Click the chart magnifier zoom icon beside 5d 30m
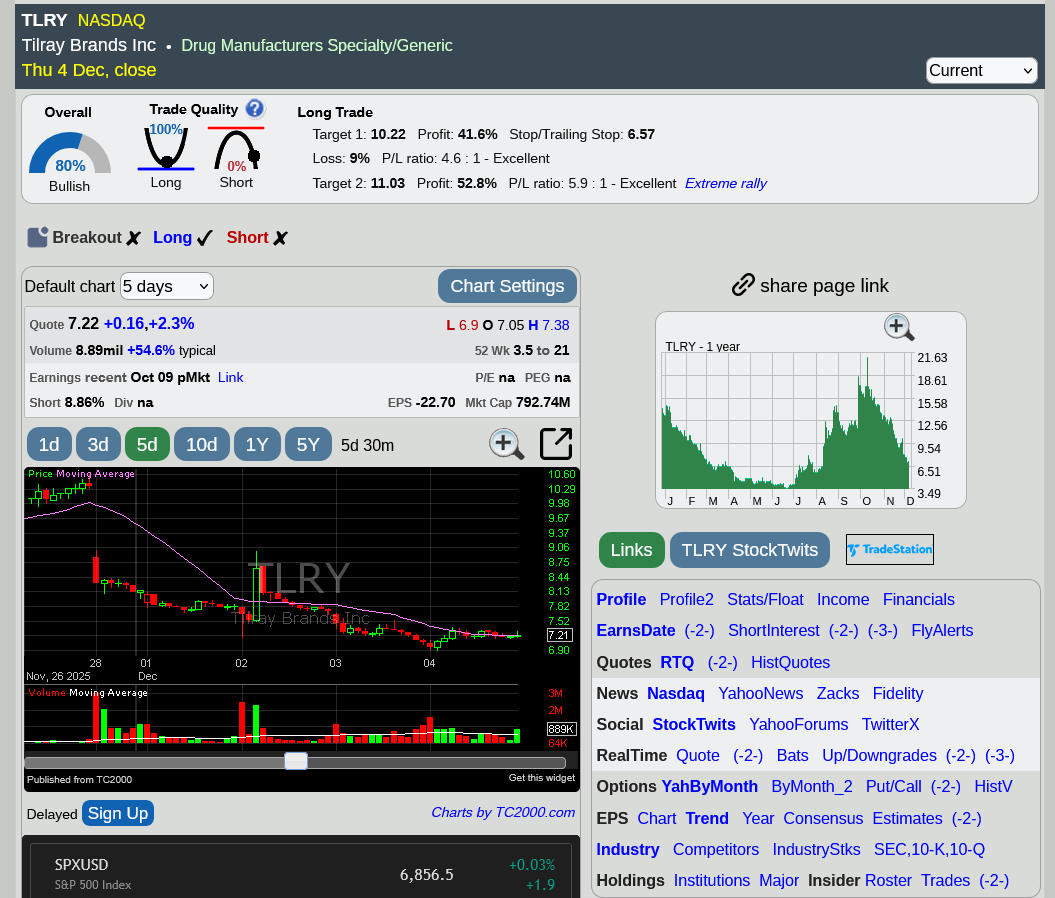Screen dimensions: 1055x898 click(x=506, y=444)
